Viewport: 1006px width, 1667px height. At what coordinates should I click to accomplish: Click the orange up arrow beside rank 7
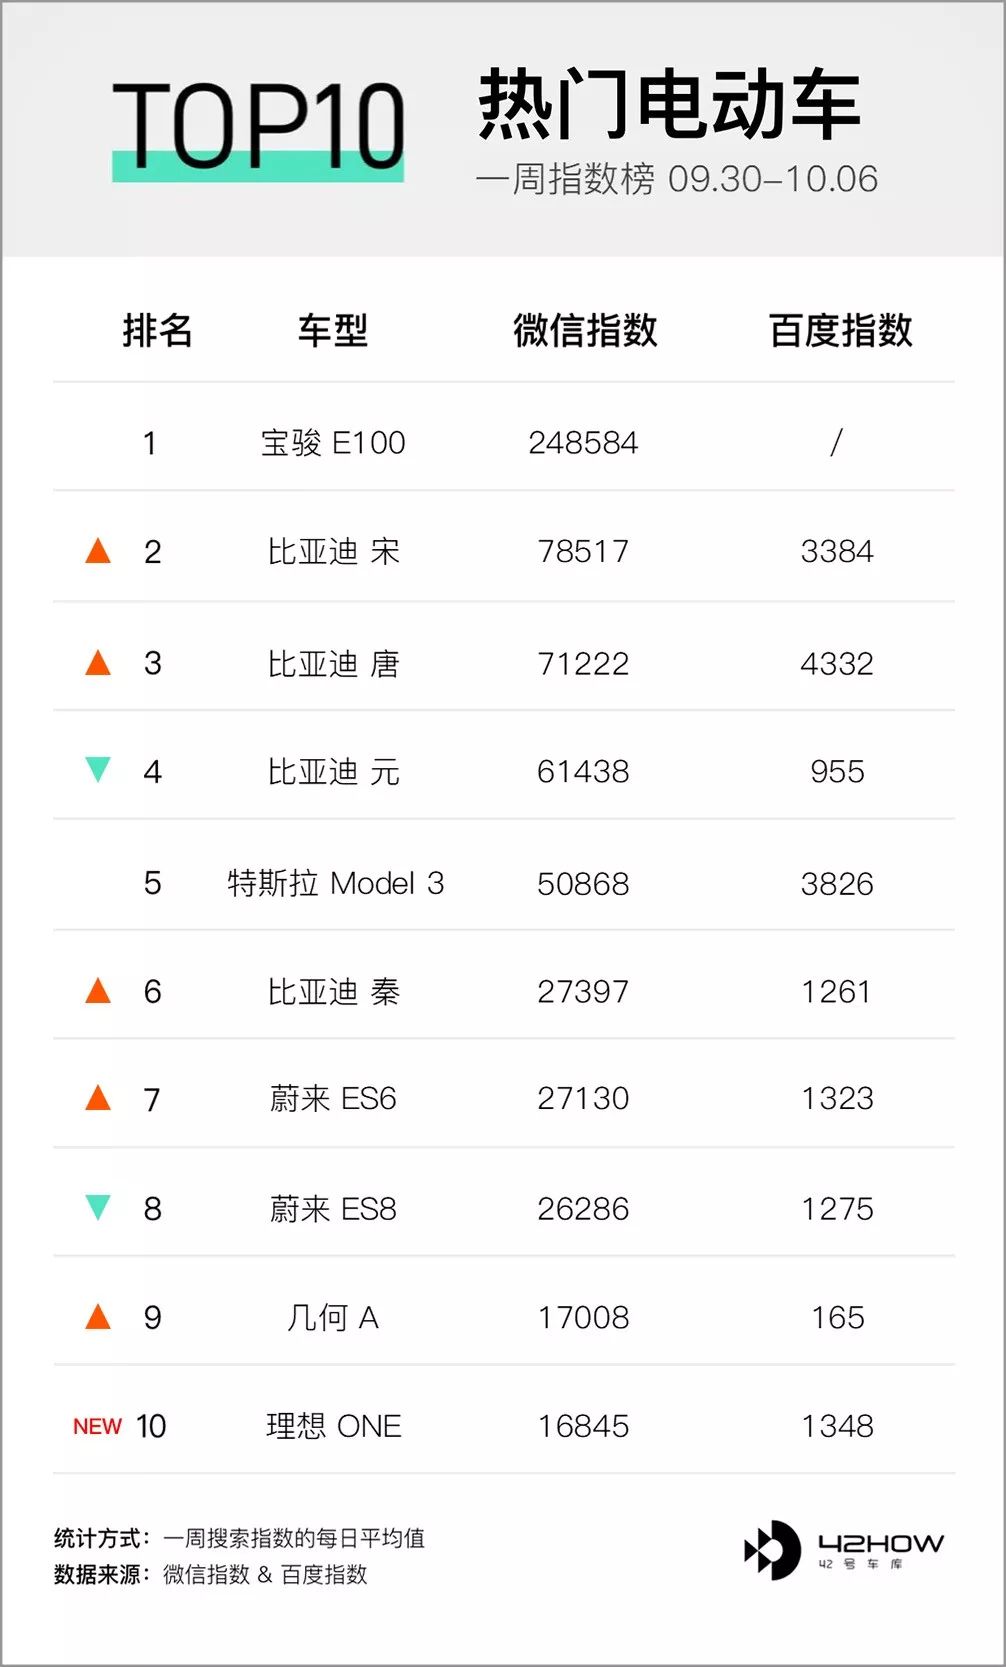(98, 1098)
